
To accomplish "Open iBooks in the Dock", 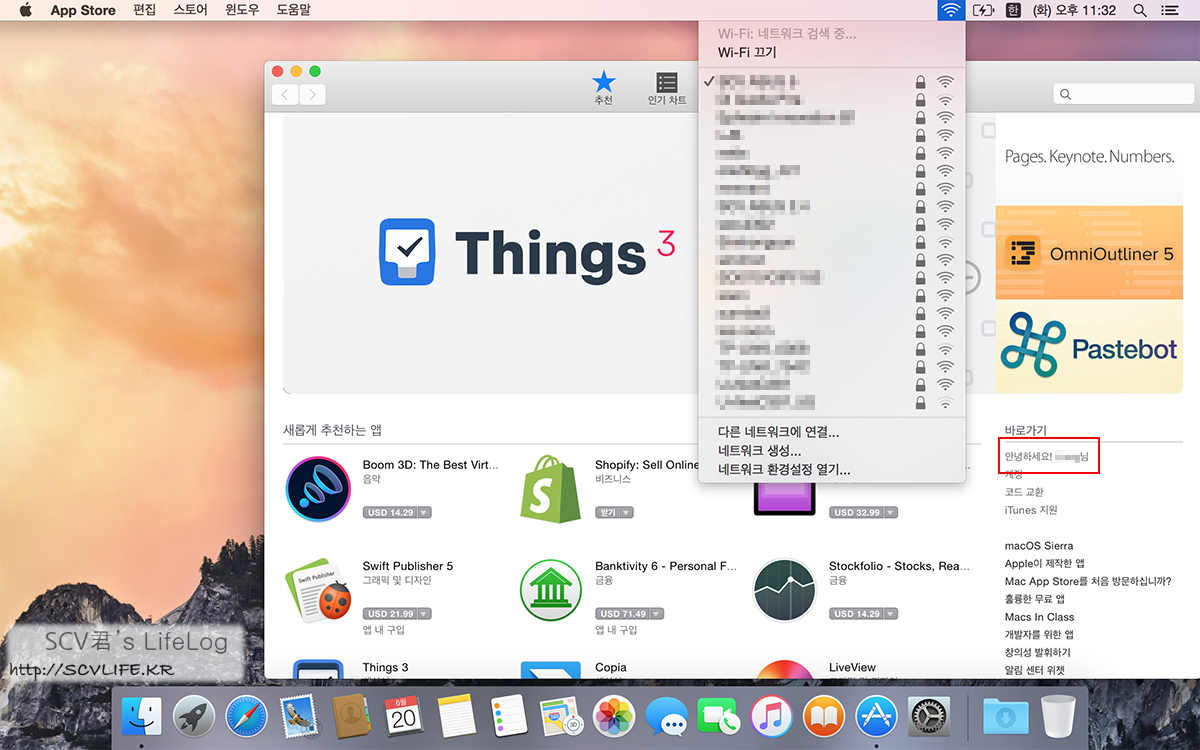I will [824, 716].
